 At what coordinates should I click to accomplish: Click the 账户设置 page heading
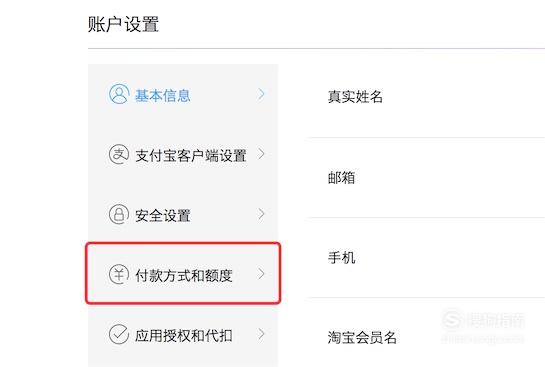pos(124,24)
